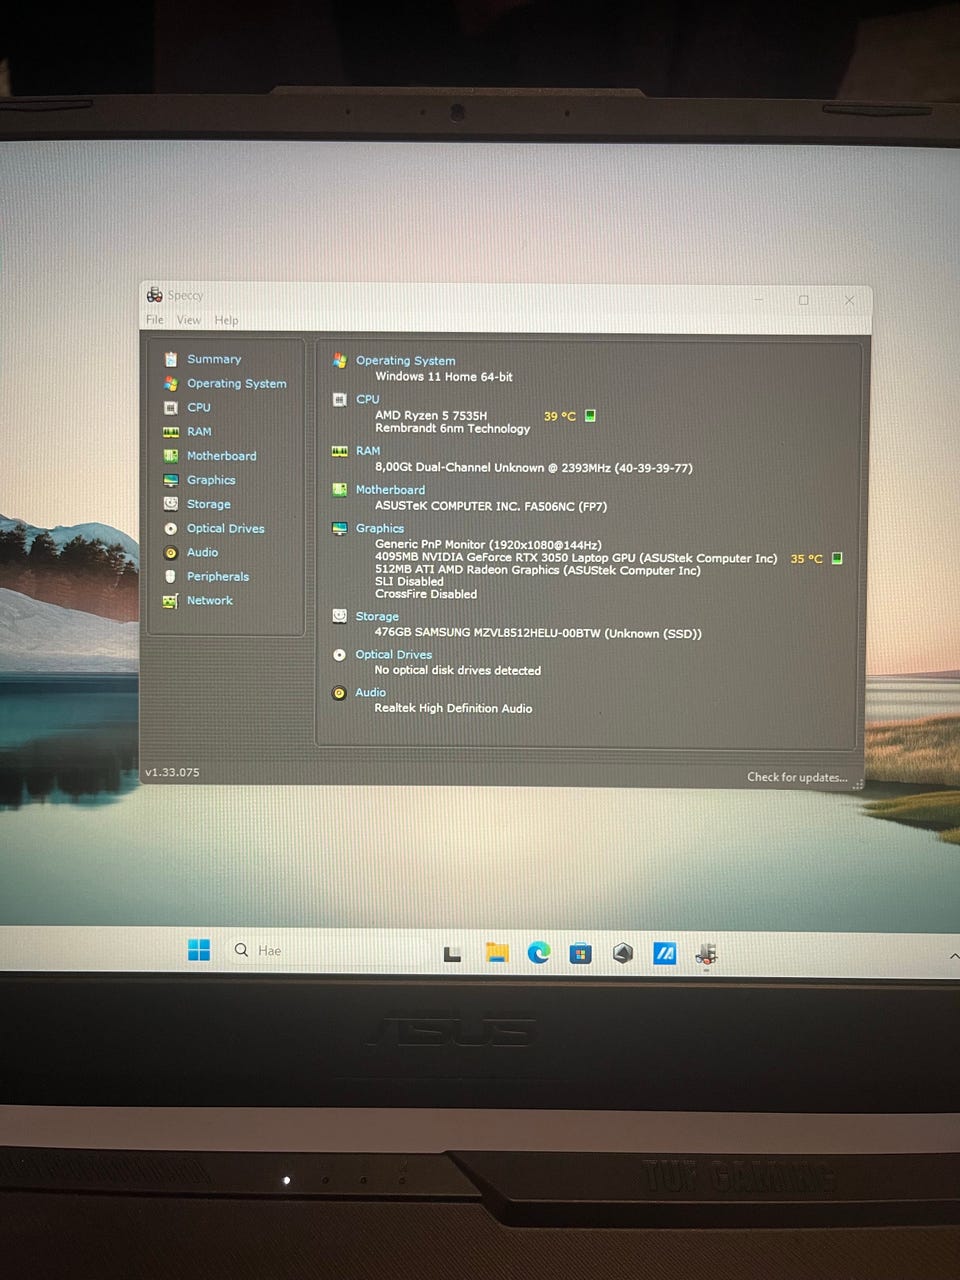The image size is (960, 1280).
Task: Click the NVIDIA GeForce RTX 3050 Laptop GPU line
Action: click(576, 558)
